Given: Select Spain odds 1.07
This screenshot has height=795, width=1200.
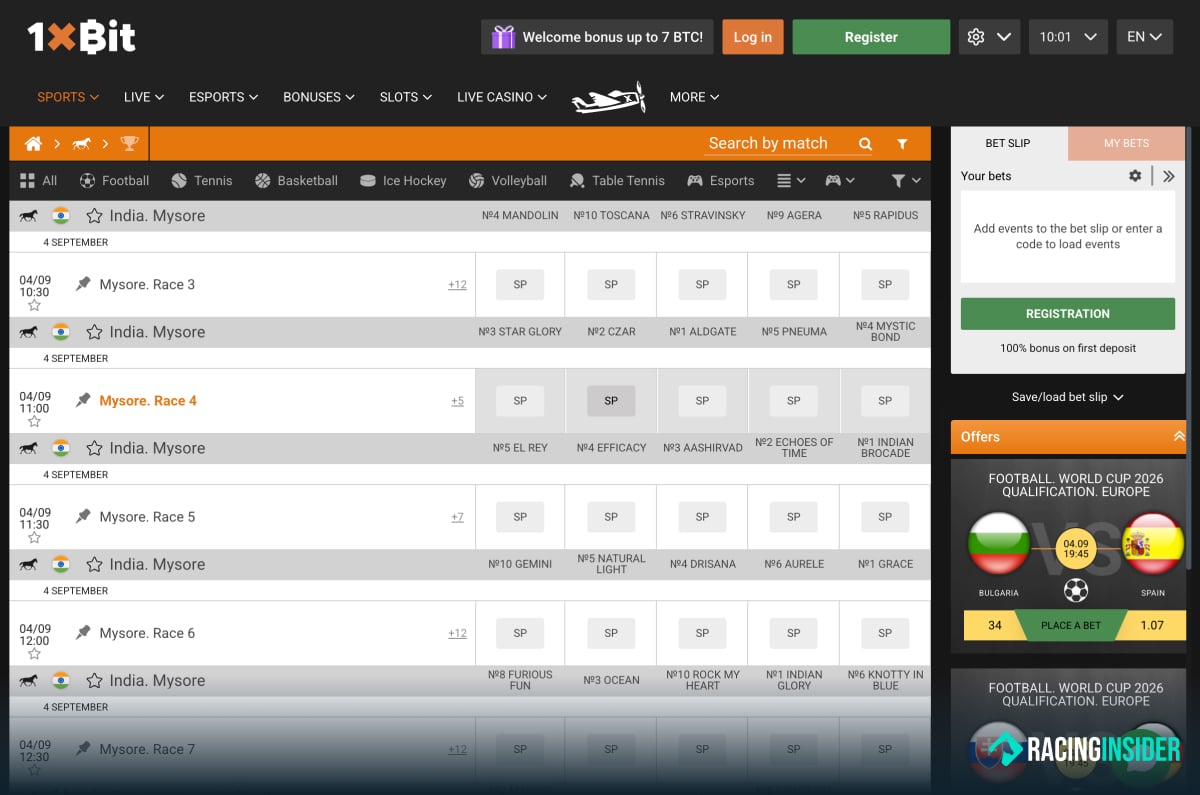Looking at the screenshot, I should click(x=1152, y=626).
